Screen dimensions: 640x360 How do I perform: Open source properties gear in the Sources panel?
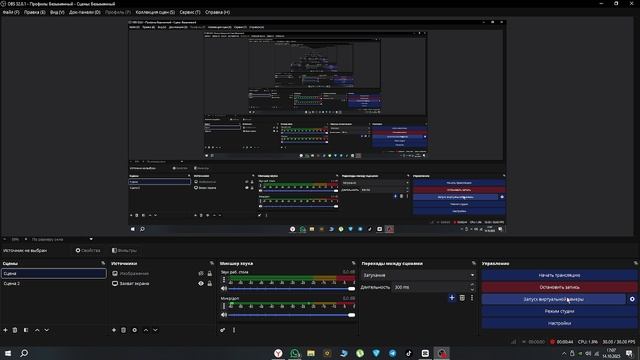[x=135, y=330]
